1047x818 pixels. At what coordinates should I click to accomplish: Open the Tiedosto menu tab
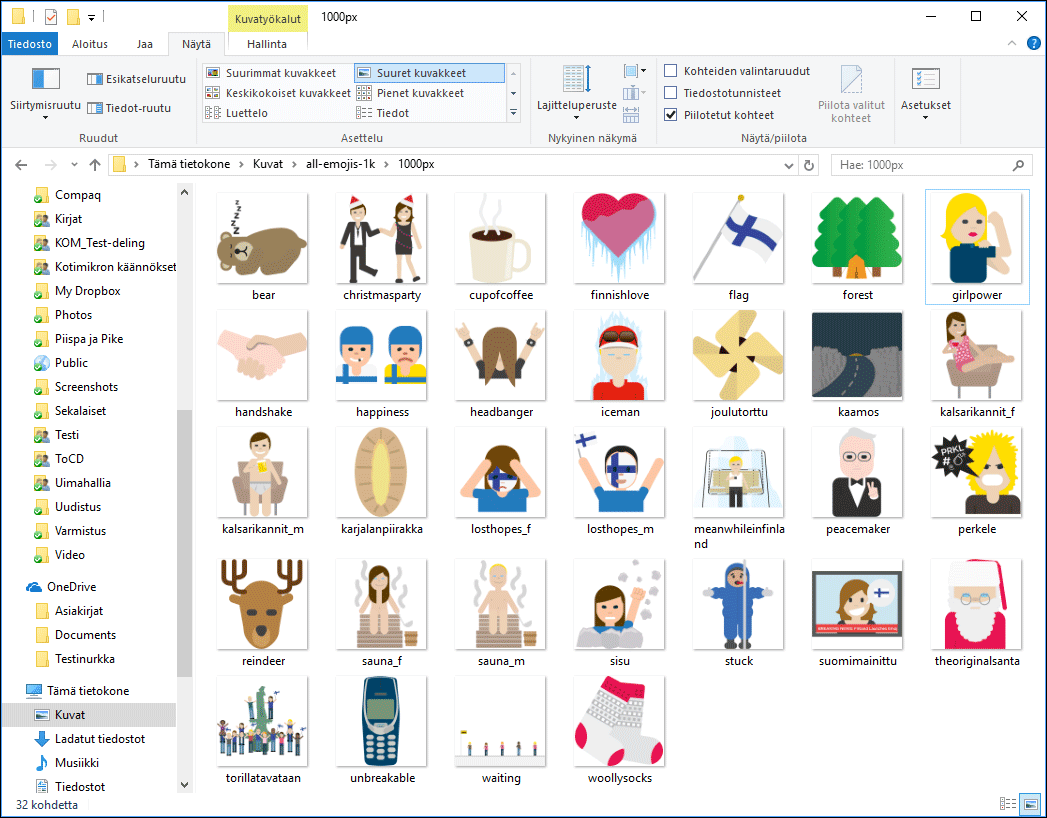pos(31,44)
